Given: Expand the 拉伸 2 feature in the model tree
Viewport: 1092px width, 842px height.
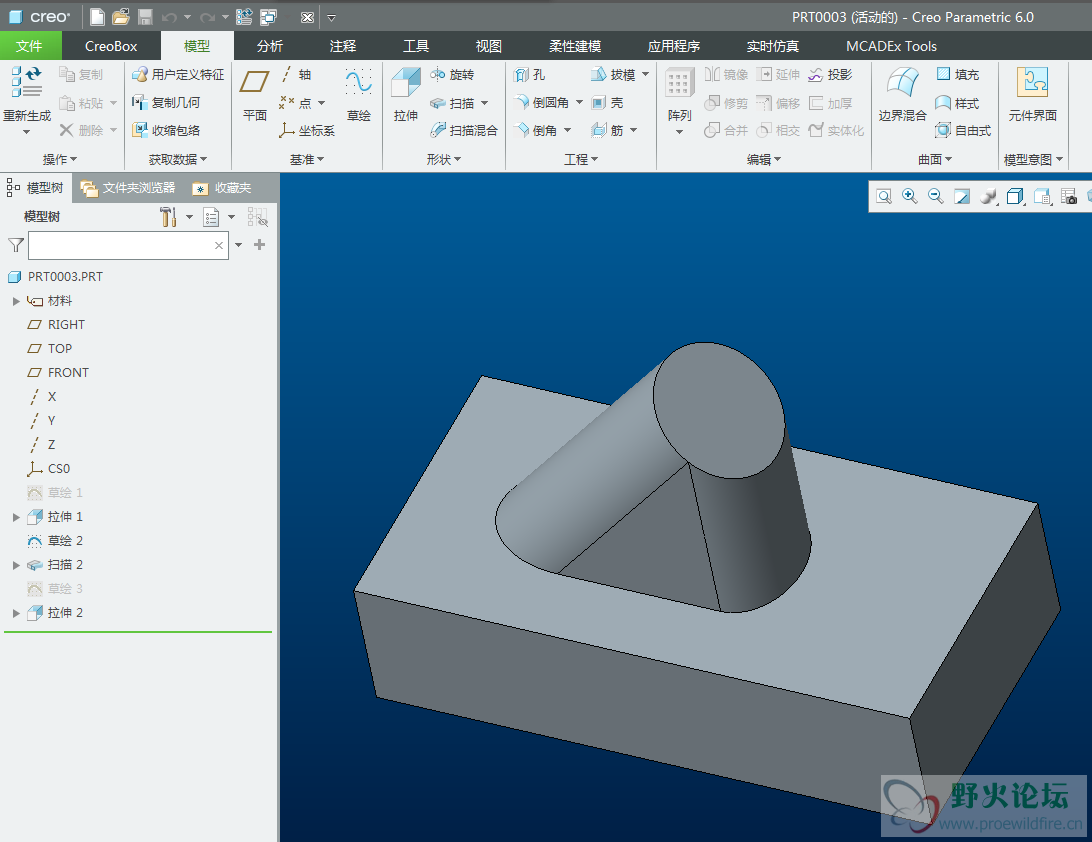Looking at the screenshot, I should coord(16,613).
